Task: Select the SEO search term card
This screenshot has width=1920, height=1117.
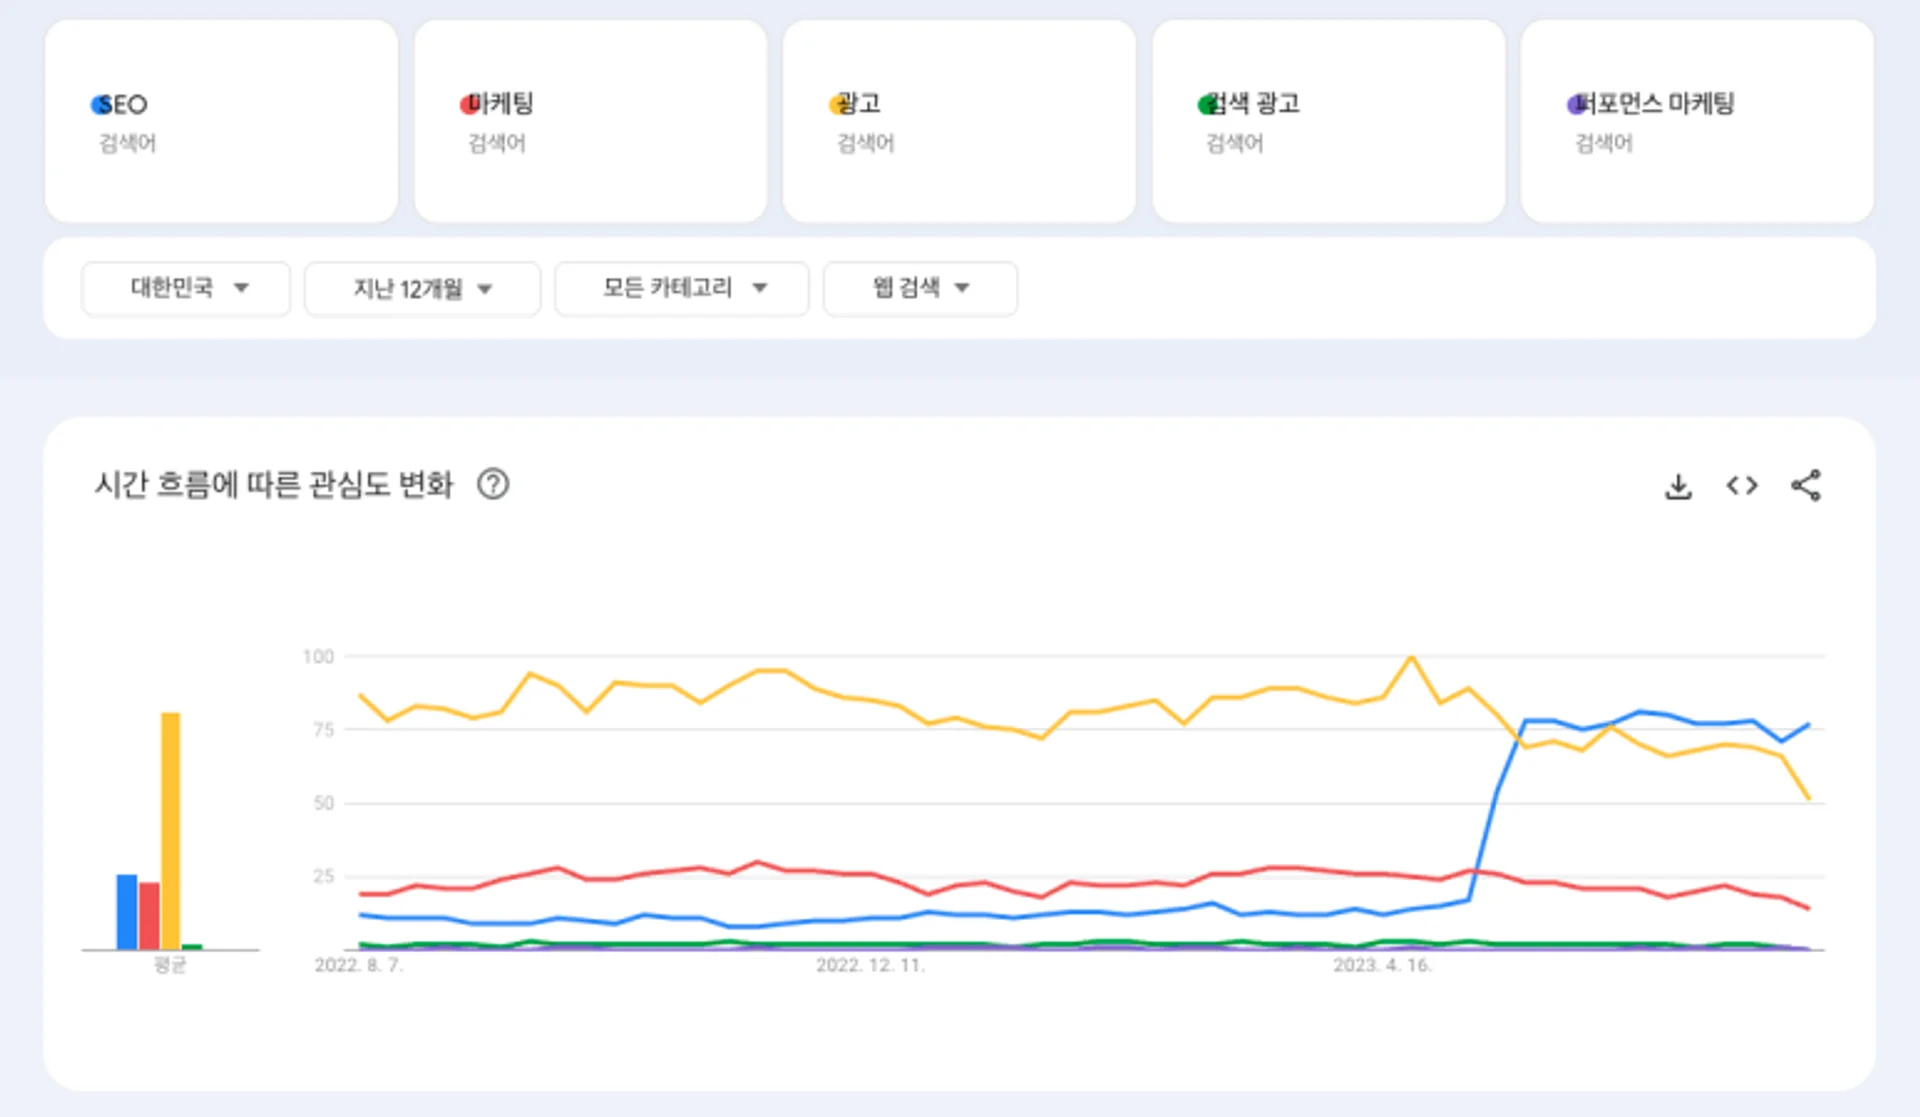Action: [x=221, y=120]
